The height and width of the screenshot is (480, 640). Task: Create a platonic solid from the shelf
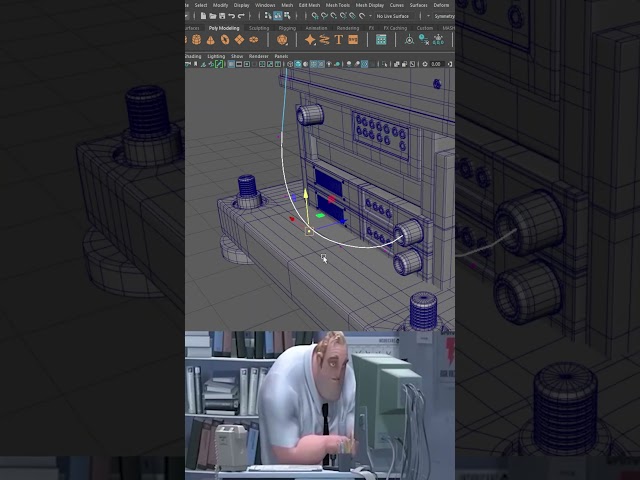(x=282, y=40)
